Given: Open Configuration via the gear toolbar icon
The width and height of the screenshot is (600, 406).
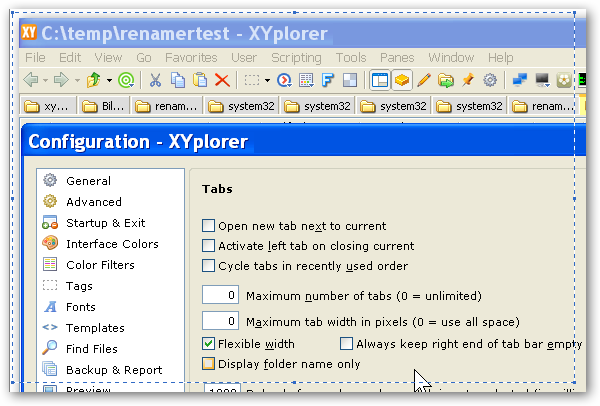Looking at the screenshot, I should 490,80.
